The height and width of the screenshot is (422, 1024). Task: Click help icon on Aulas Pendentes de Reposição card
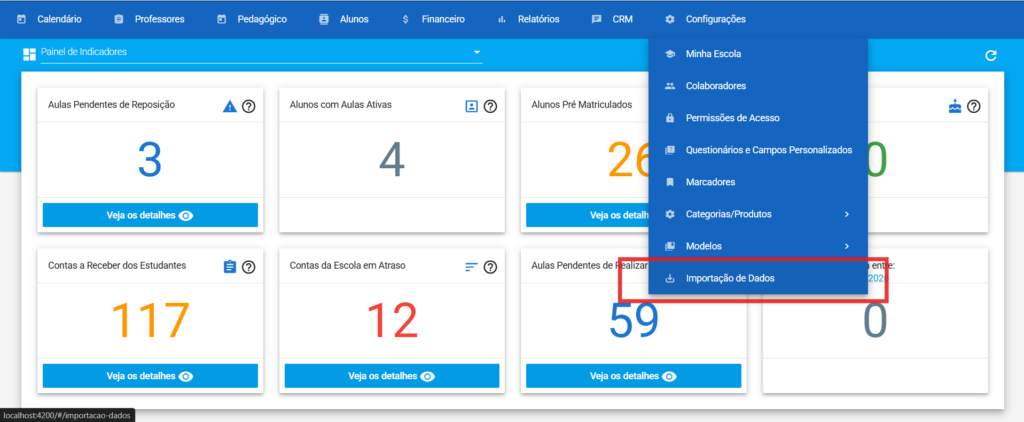249,106
